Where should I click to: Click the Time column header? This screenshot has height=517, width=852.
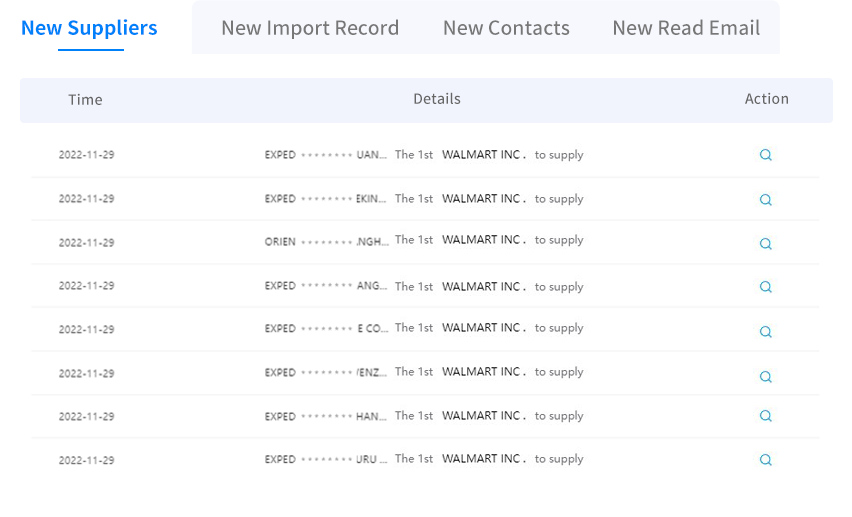point(85,100)
